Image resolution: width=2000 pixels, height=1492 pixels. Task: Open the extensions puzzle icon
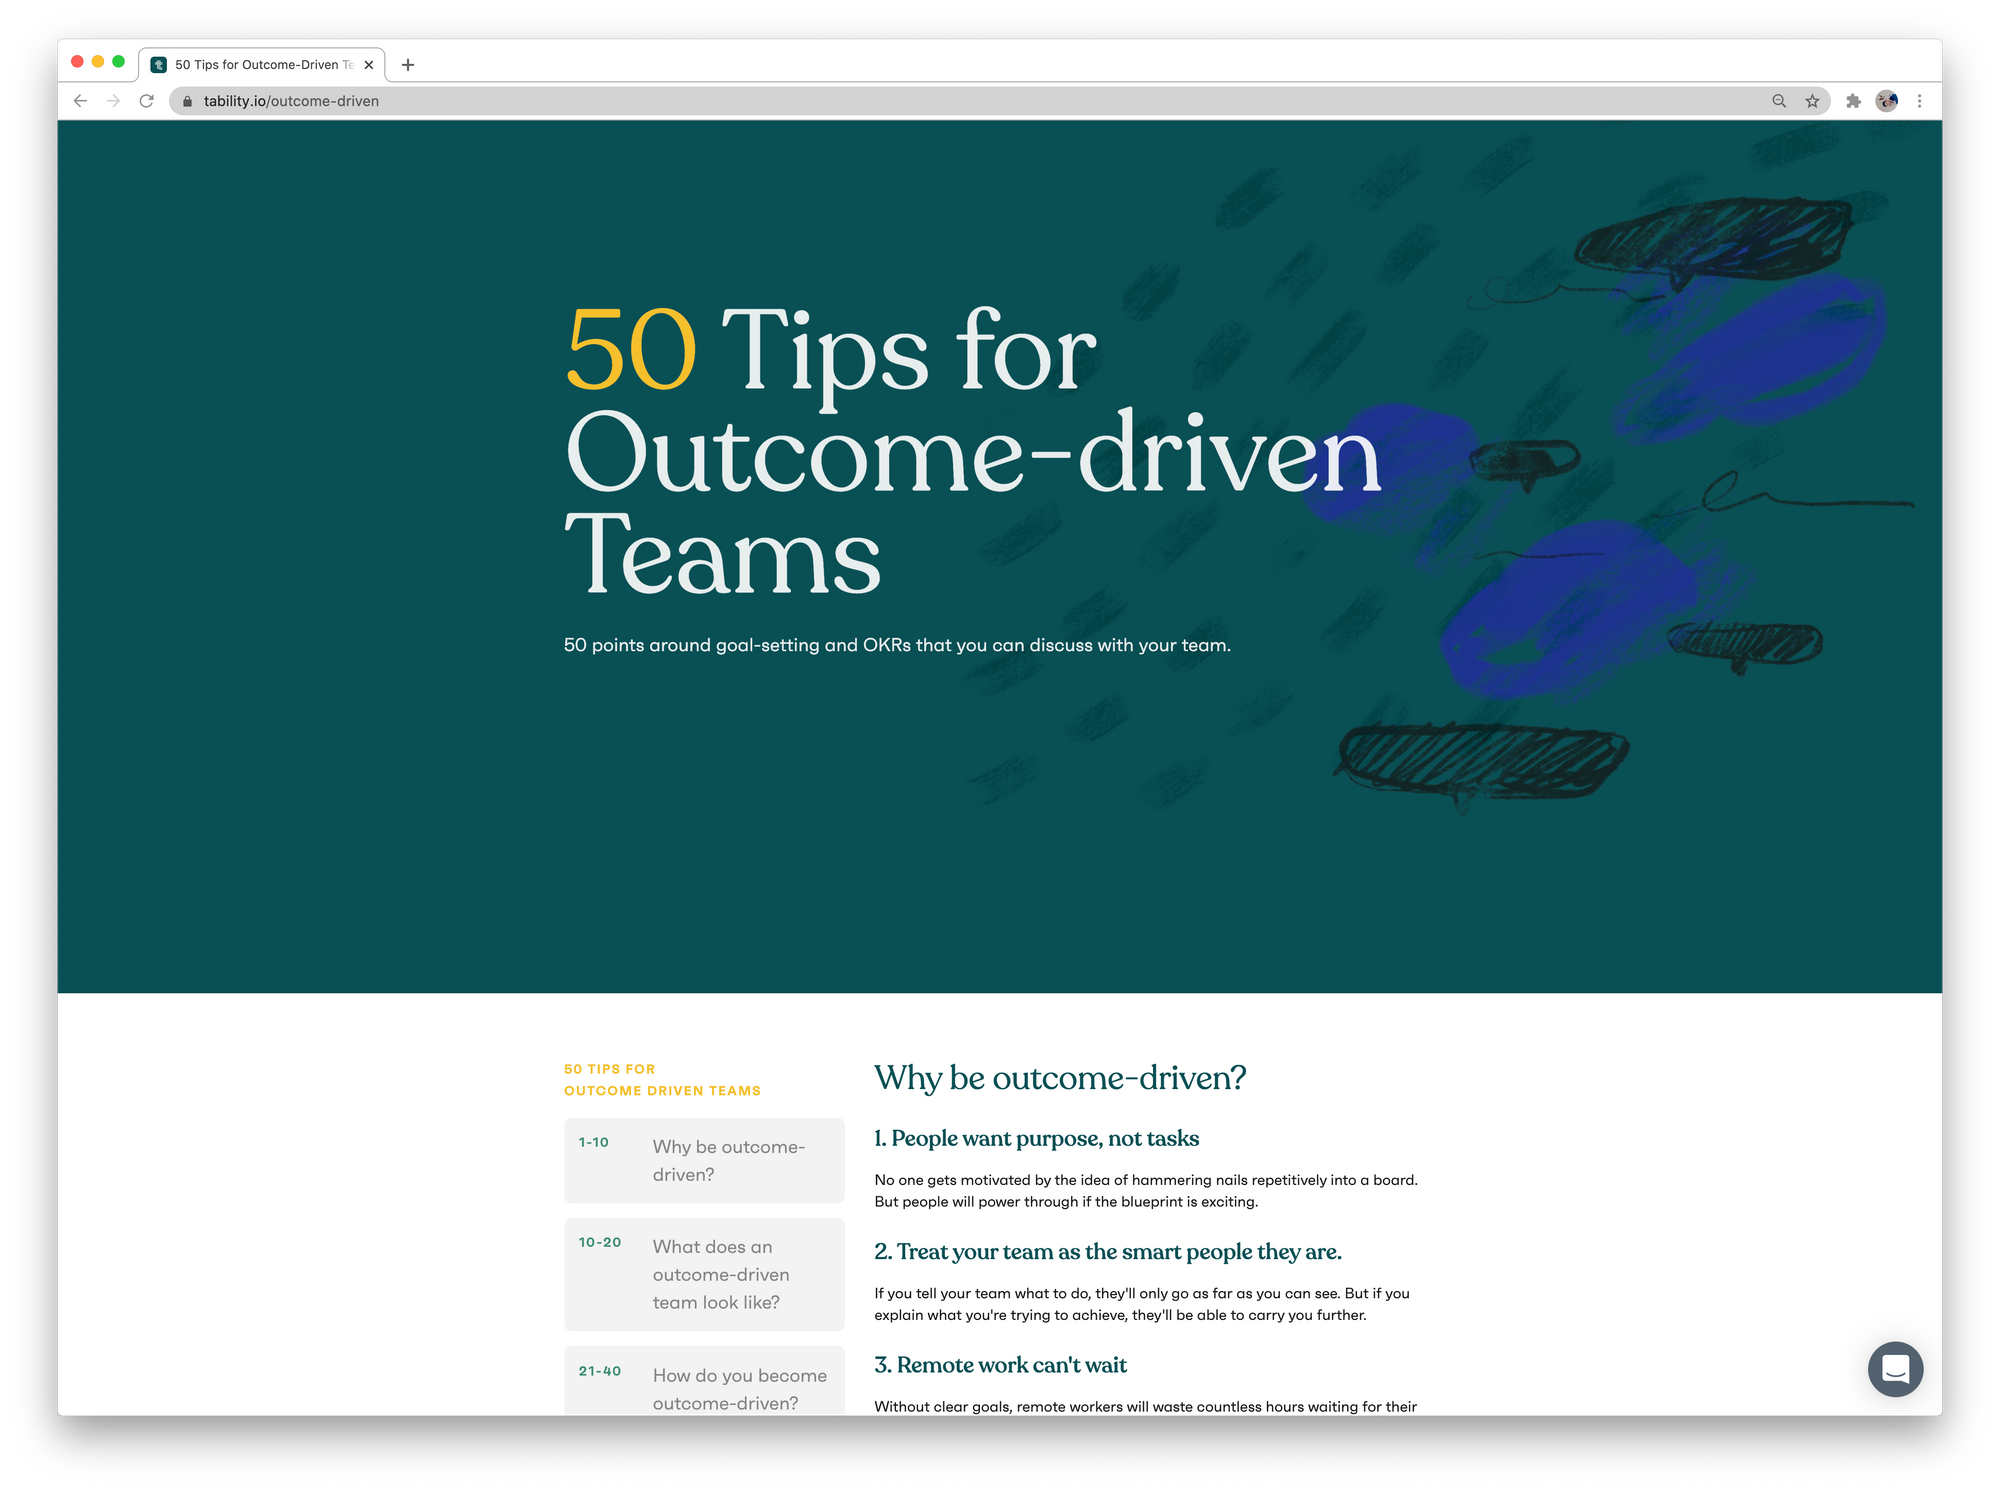pos(1853,101)
